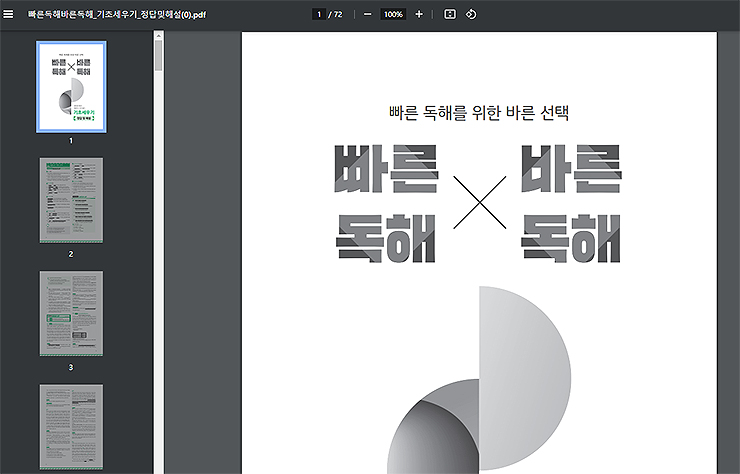Image resolution: width=740 pixels, height=474 pixels.
Task: Open page 3 thumbnail
Action: click(x=71, y=313)
